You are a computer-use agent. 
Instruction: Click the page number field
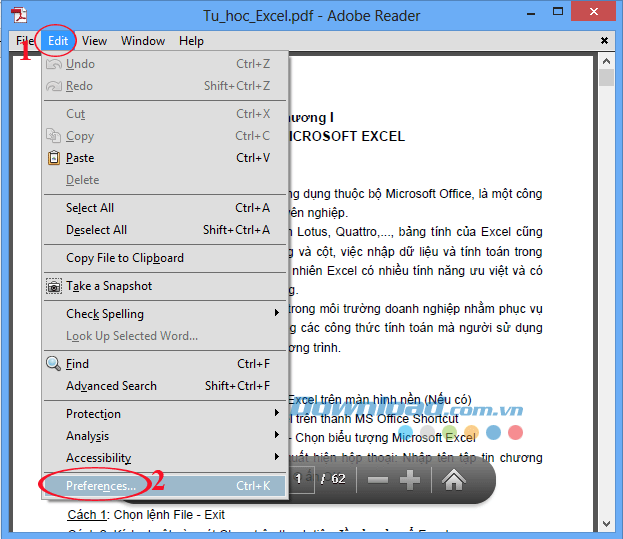[301, 479]
